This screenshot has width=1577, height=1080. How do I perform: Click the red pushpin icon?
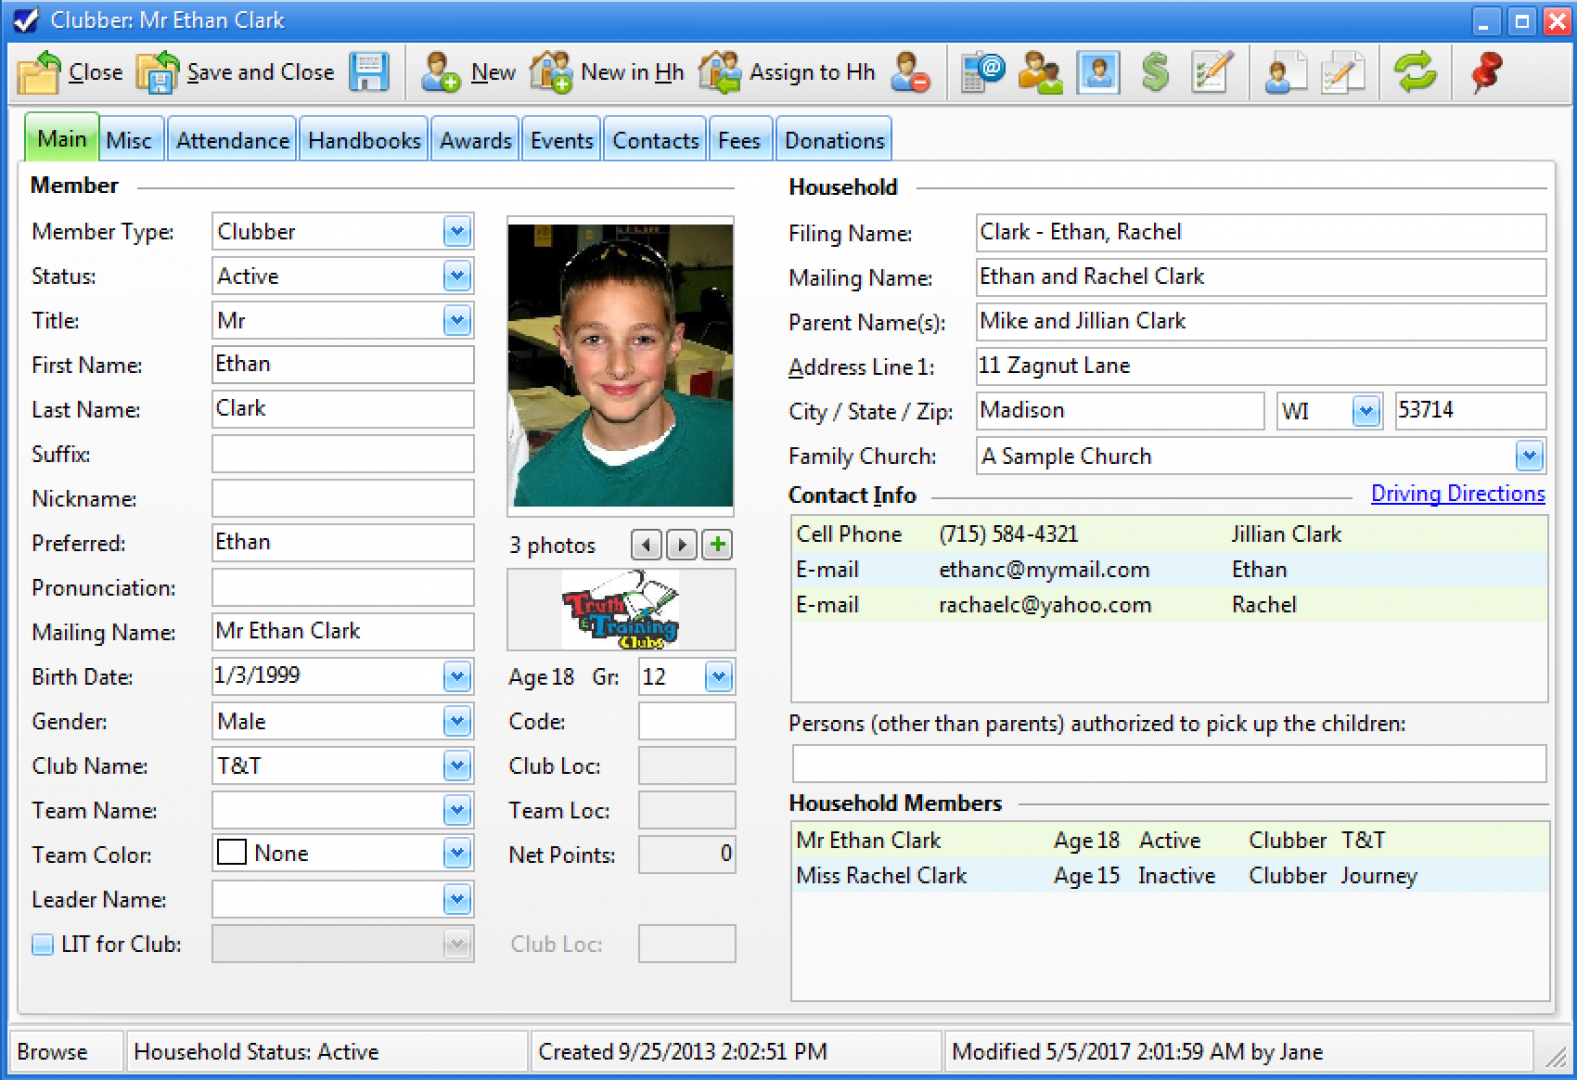click(x=1486, y=72)
